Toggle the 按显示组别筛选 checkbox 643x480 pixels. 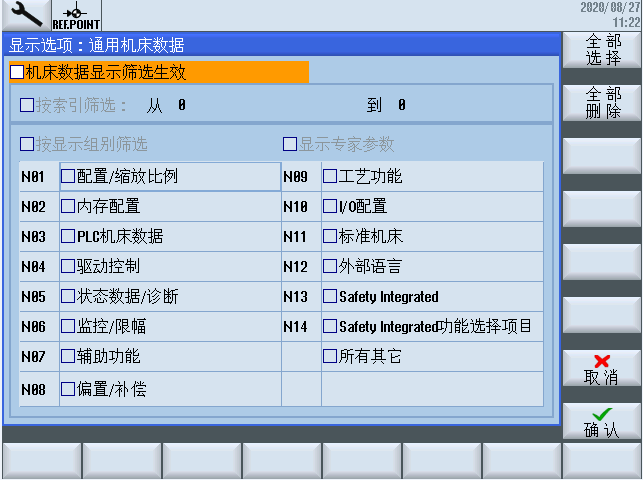(x=27, y=144)
